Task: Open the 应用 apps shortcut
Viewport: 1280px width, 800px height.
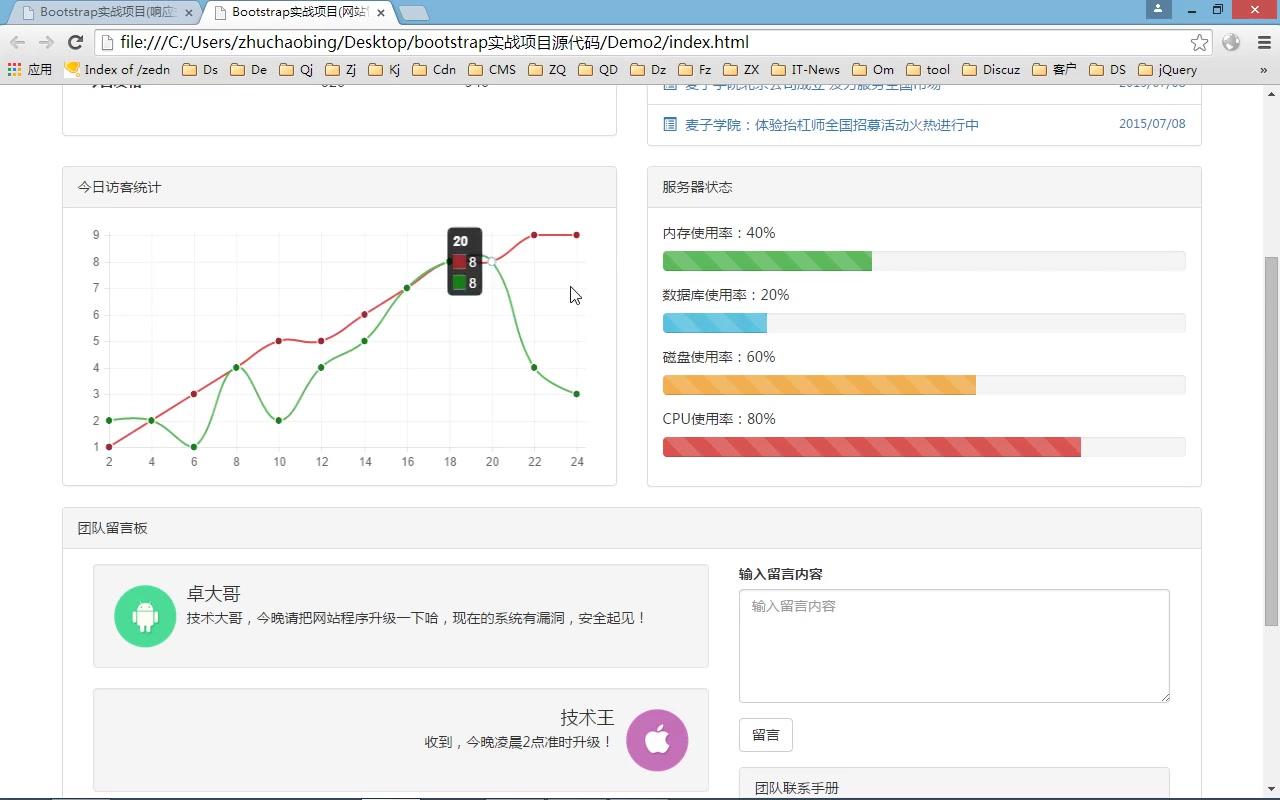Action: point(30,70)
